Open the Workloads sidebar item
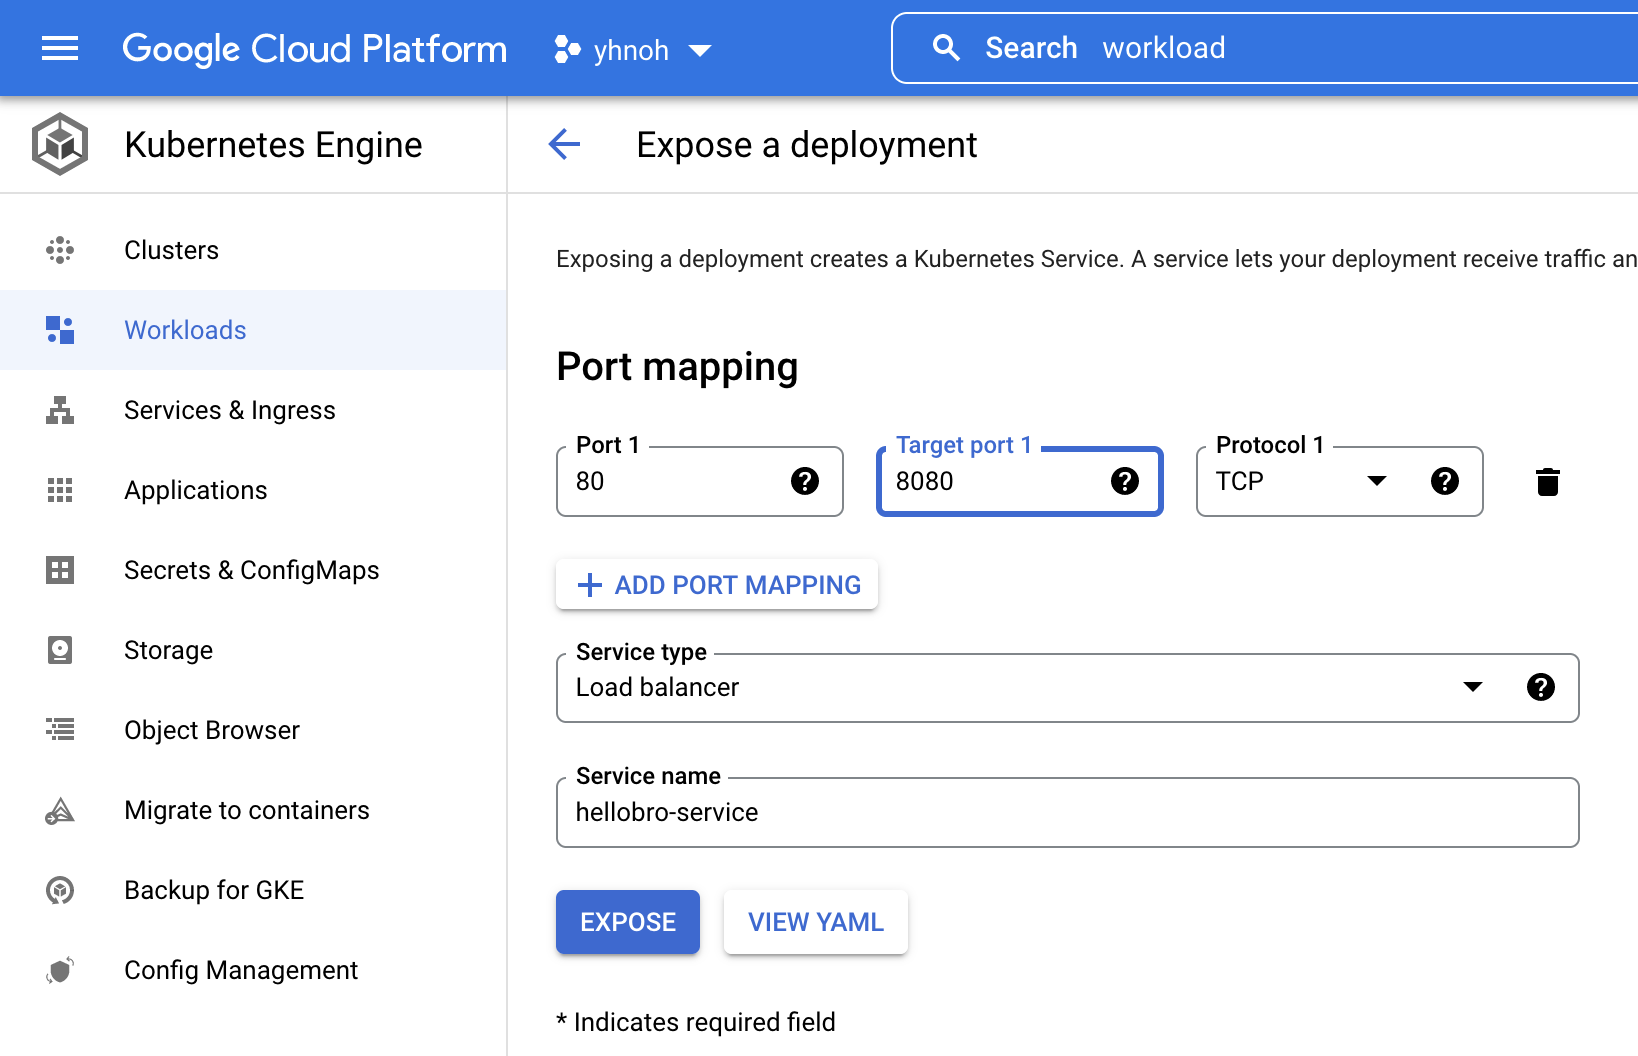 (253, 330)
